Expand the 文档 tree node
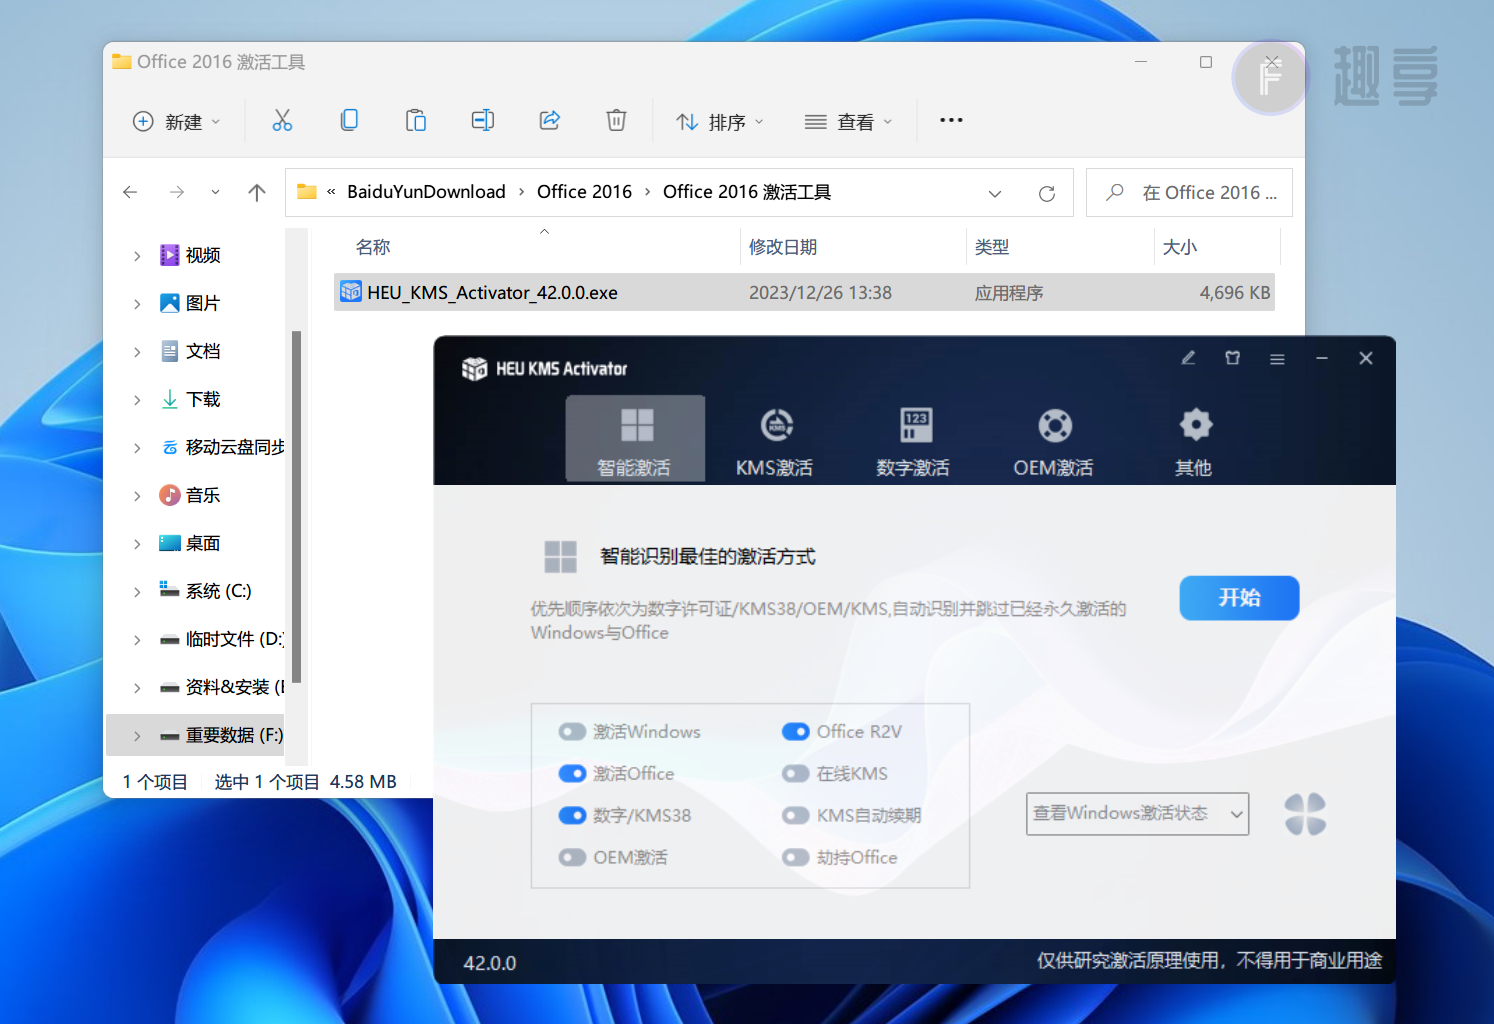Screen dimensions: 1494x1024 click(x=137, y=351)
